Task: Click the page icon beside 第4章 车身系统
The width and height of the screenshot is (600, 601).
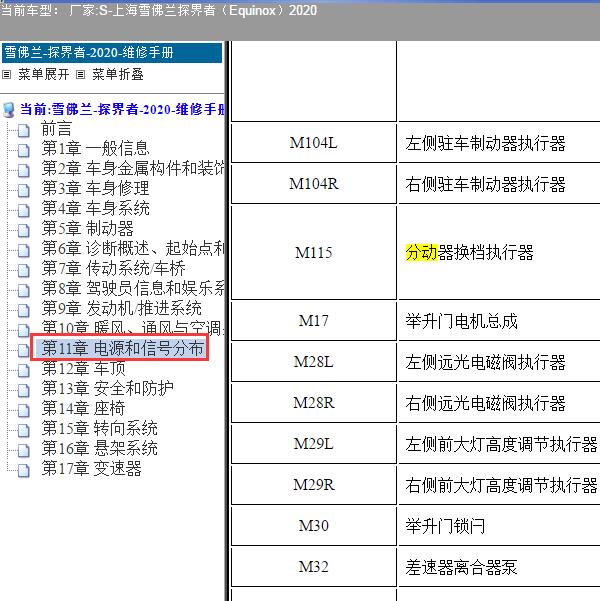Action: (24, 210)
